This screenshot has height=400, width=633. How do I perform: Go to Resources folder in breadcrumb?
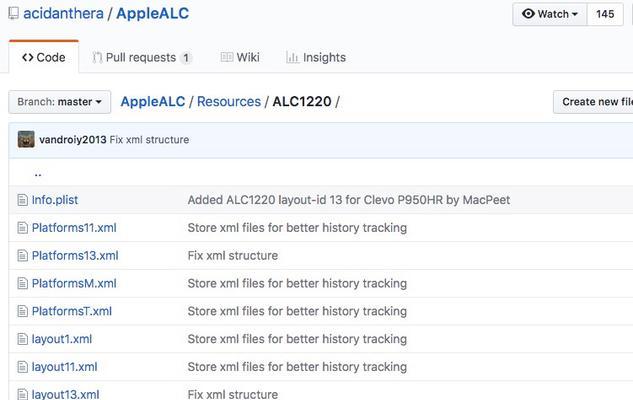[x=229, y=101]
